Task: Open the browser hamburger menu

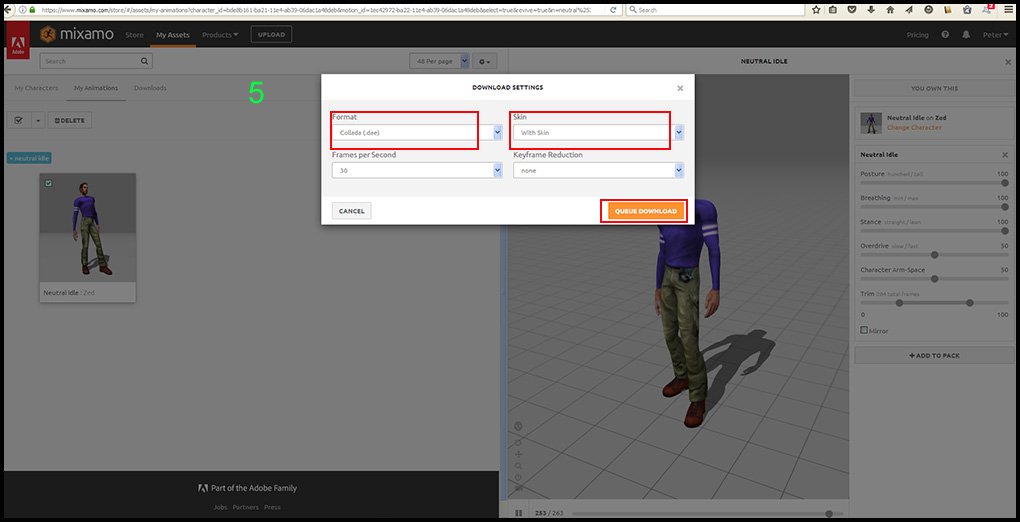Action: tap(1009, 10)
